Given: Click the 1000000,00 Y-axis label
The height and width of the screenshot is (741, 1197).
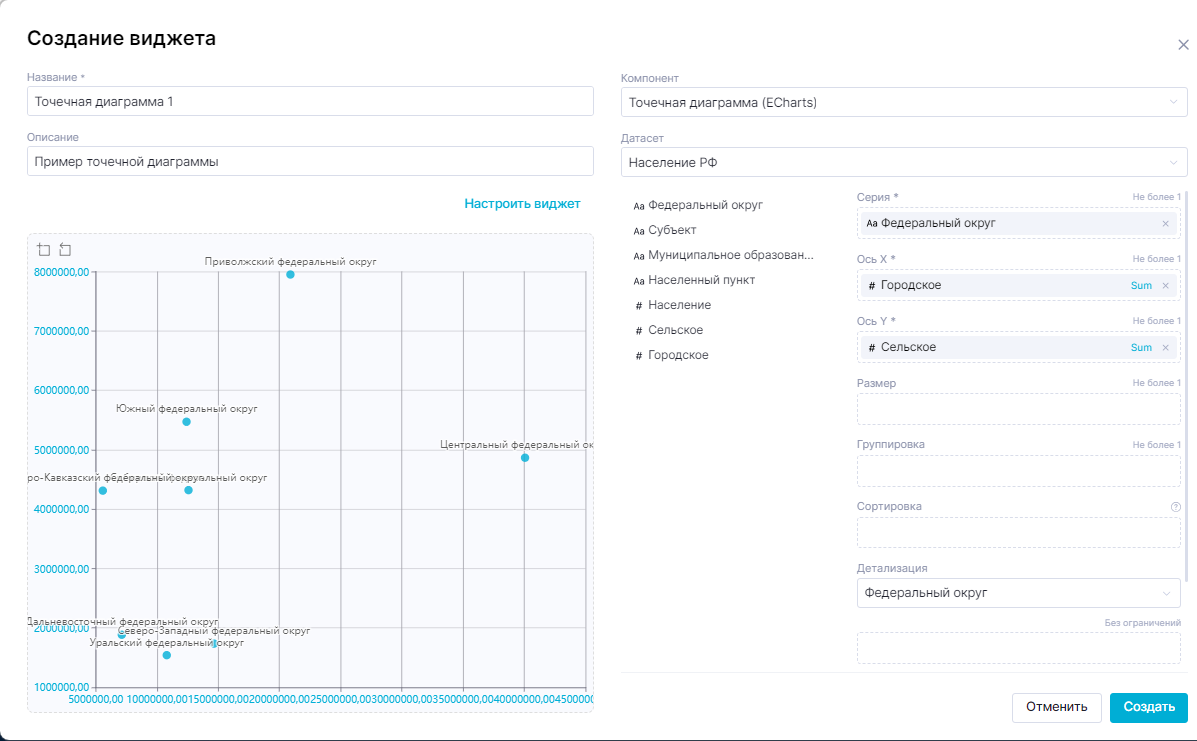Looking at the screenshot, I should [x=62, y=688].
